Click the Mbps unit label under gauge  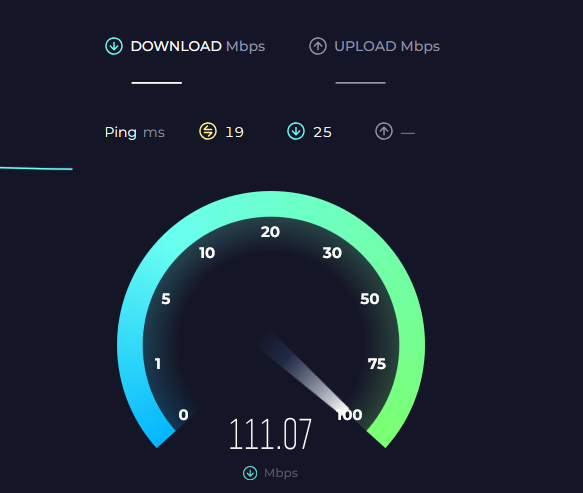click(281, 473)
